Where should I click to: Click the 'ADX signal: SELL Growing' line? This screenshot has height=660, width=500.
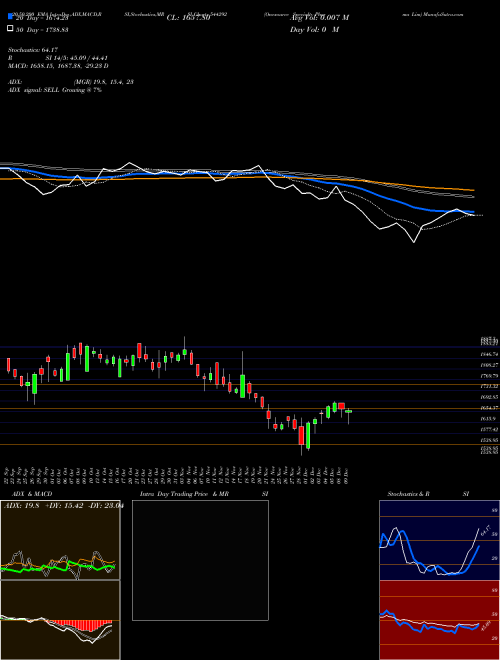[55, 90]
